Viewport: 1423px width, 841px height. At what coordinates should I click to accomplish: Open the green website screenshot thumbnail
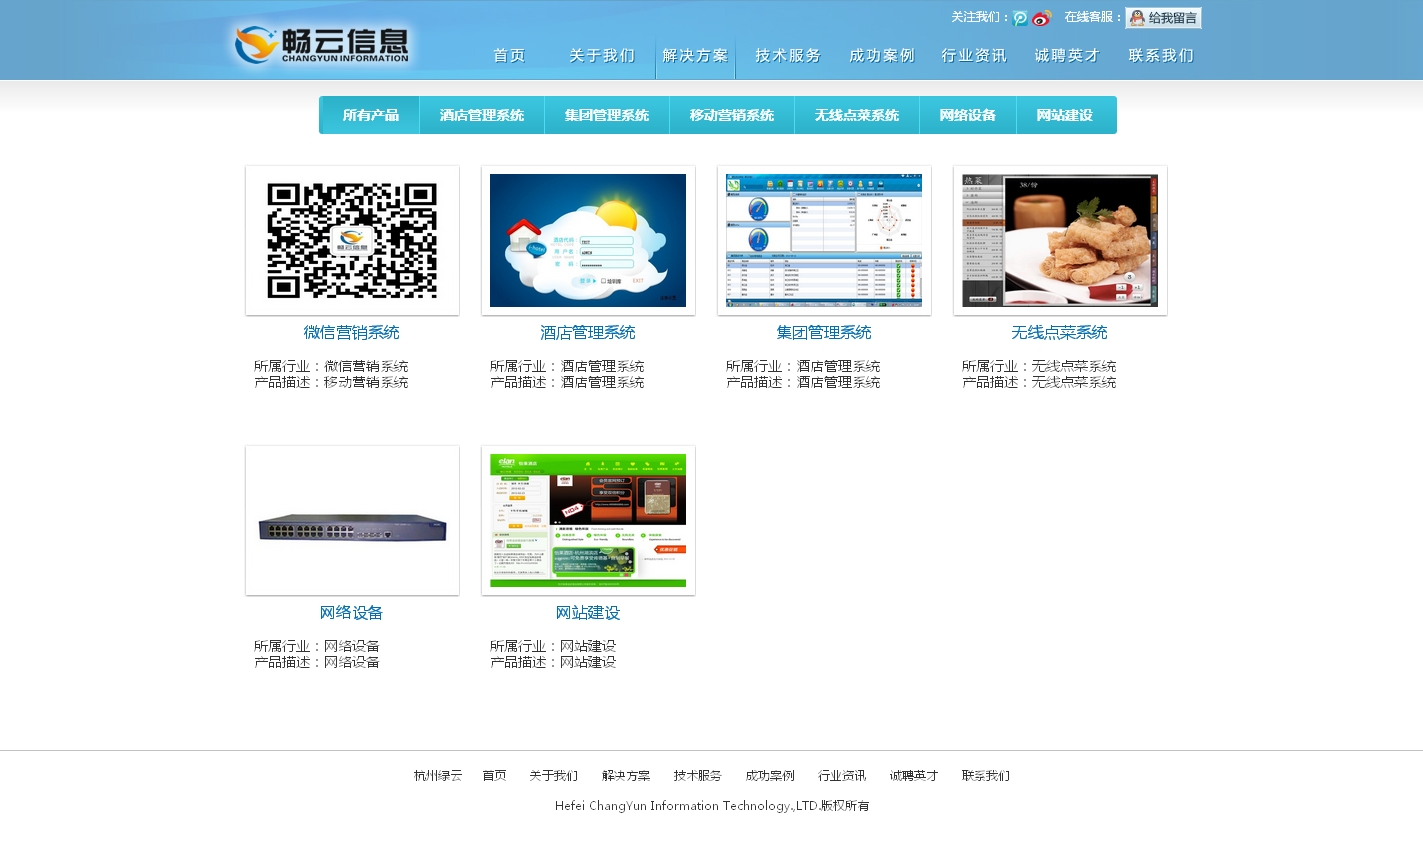coord(588,521)
